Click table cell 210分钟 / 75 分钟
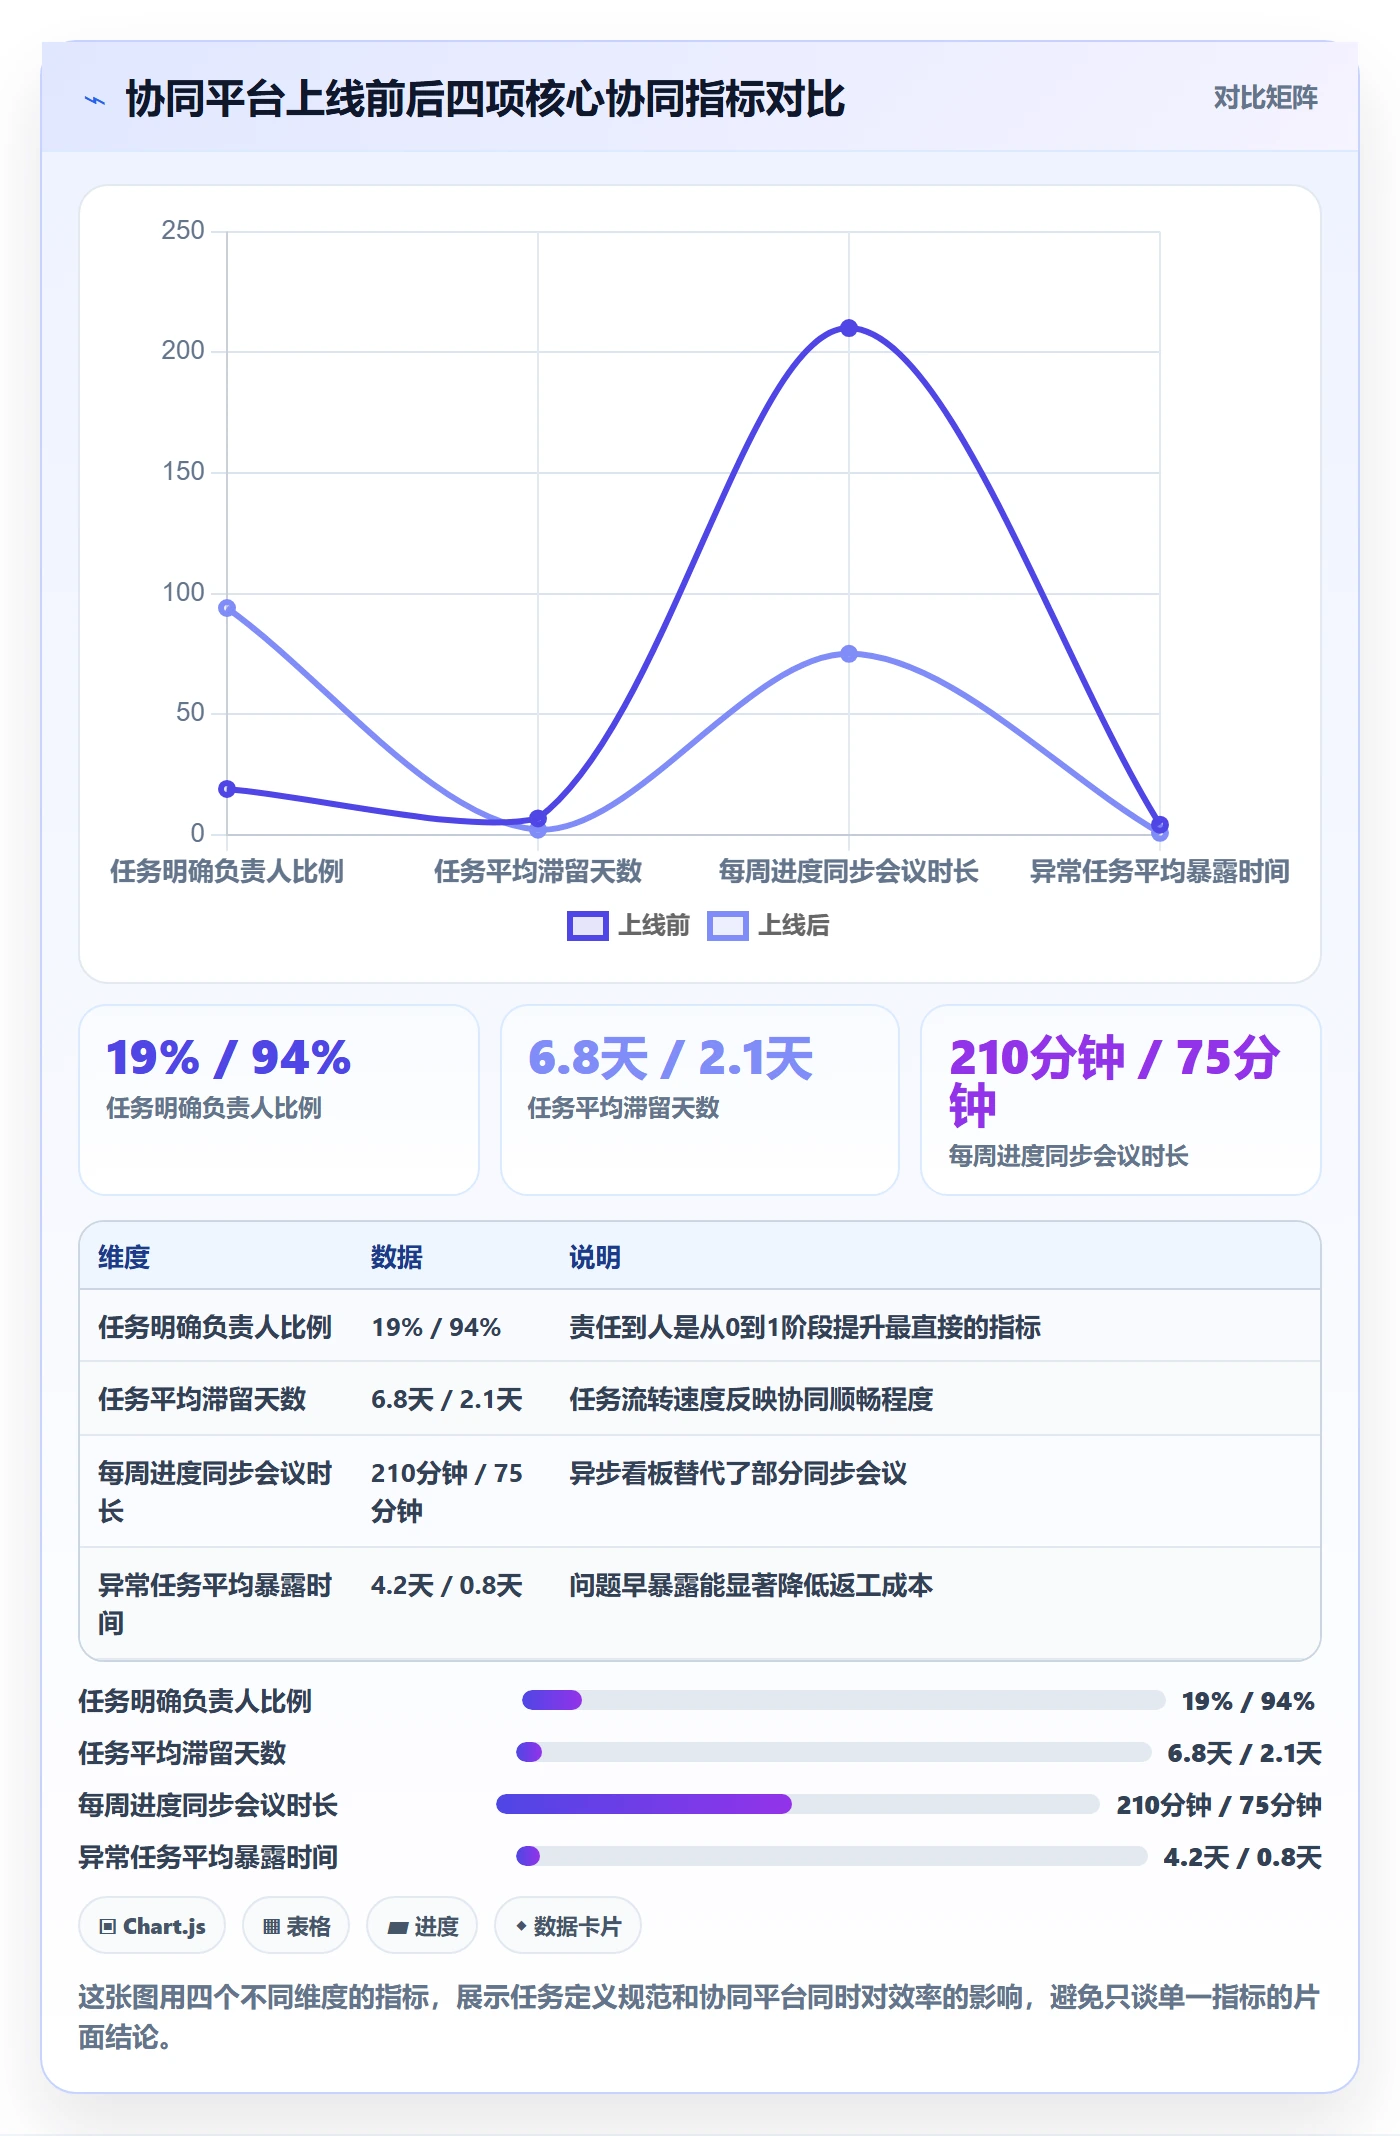Screen dimensions: 1400x2136 tap(447, 1492)
